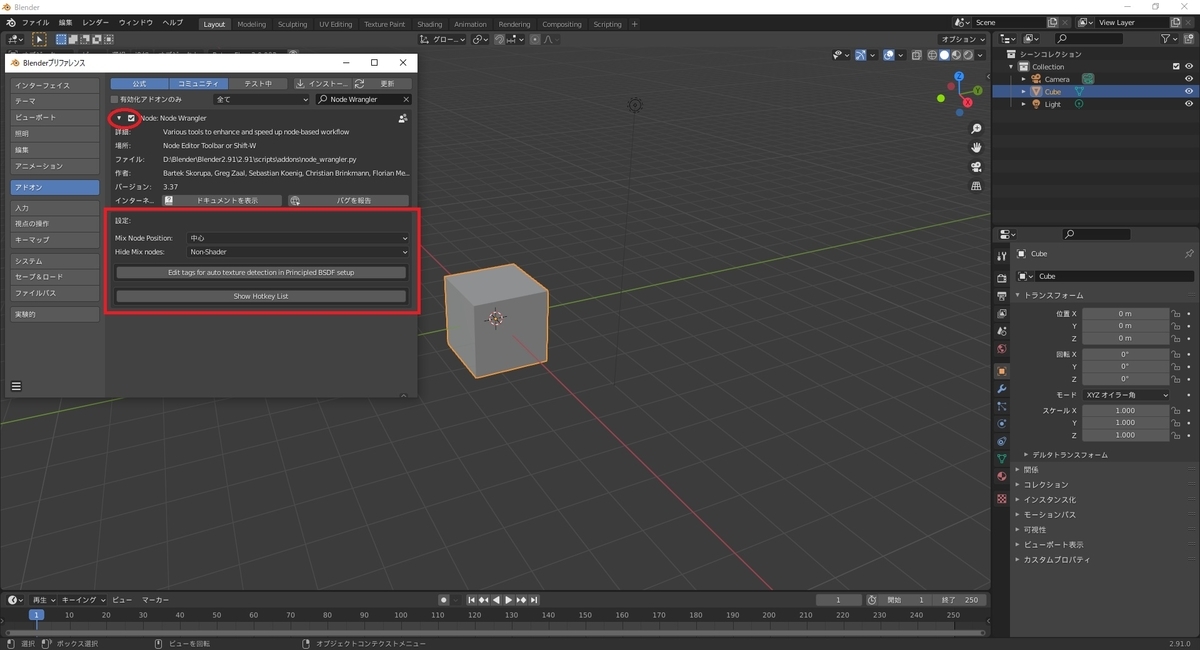Open the Hide Mix nodes dropdown
This screenshot has width=1200, height=650.
[x=299, y=252]
